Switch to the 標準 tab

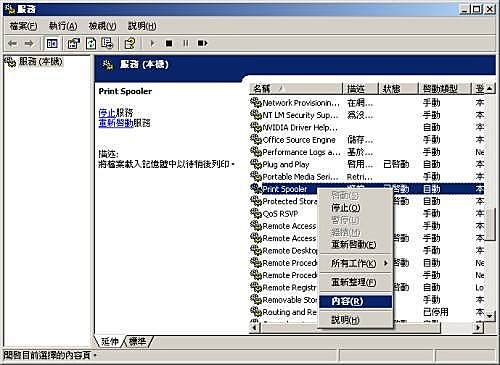[x=137, y=341]
